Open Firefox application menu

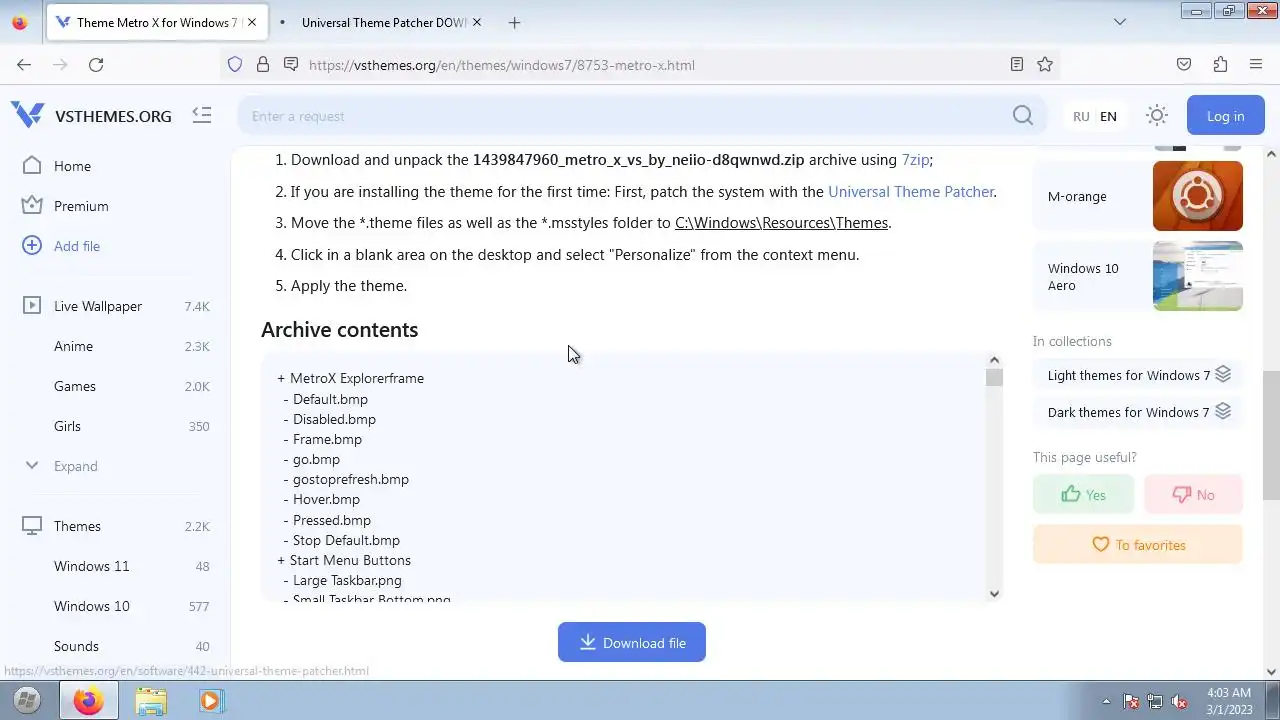(1256, 65)
